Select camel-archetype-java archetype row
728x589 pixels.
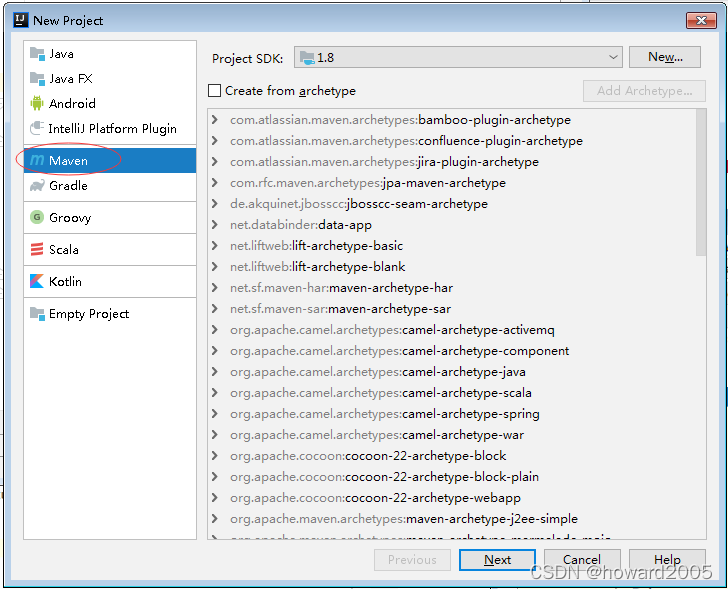point(452,372)
